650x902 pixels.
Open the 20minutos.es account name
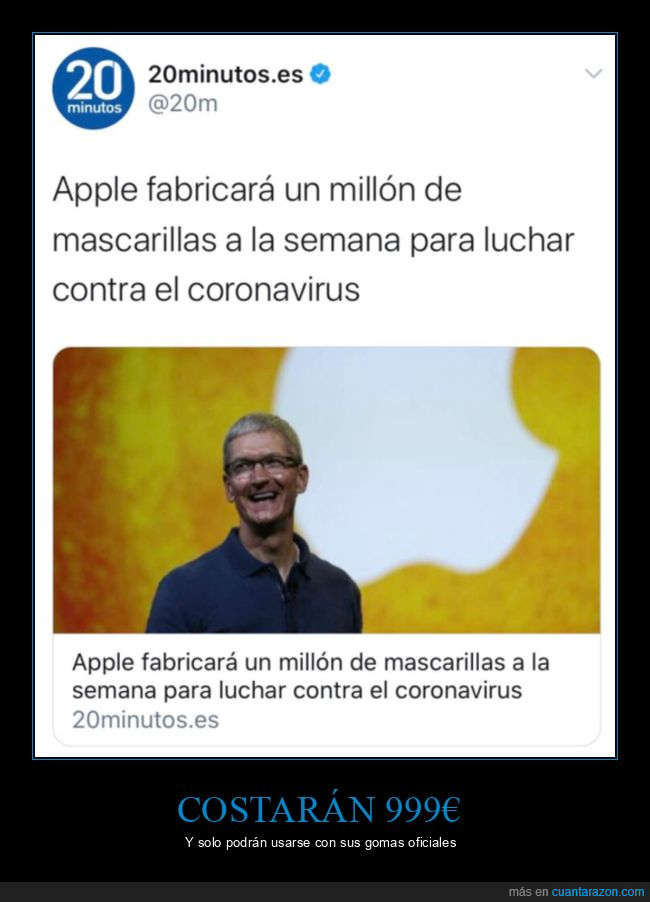pos(225,74)
